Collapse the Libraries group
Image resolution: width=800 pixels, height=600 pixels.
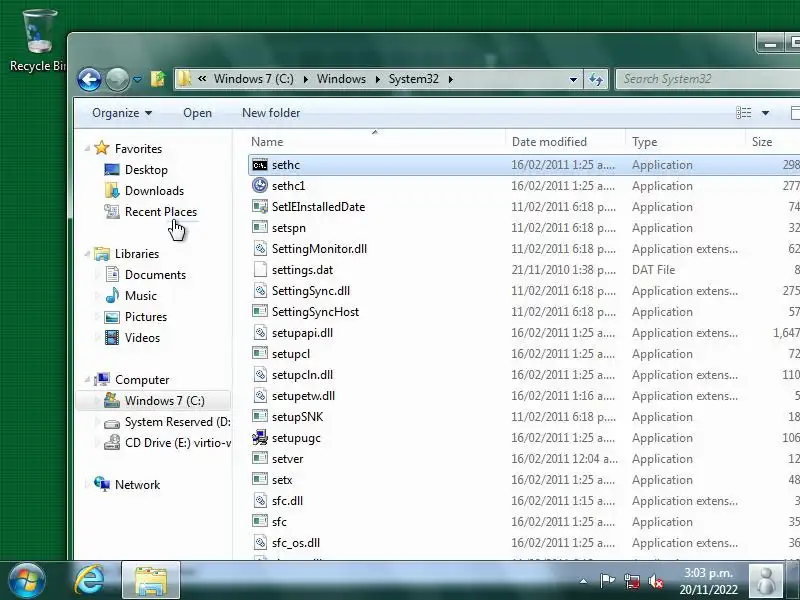[x=87, y=254]
